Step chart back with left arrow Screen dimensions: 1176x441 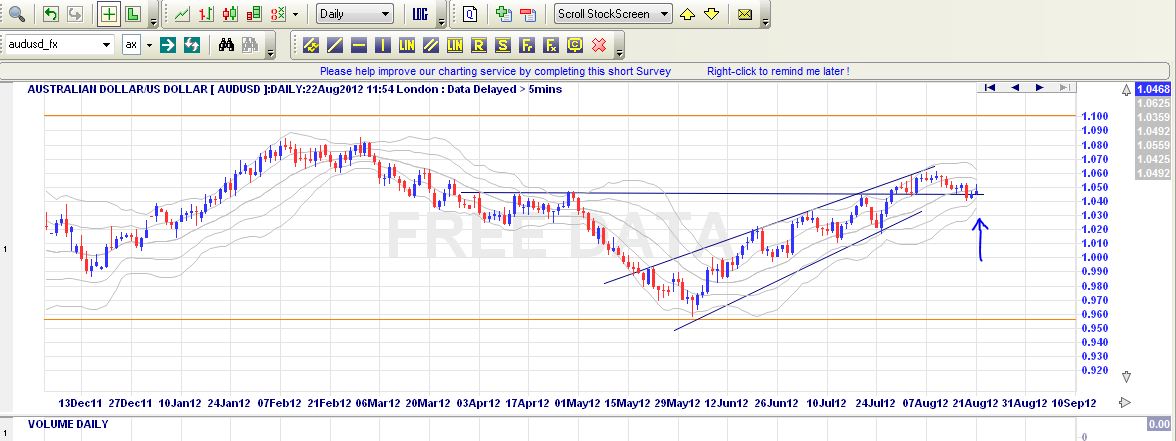[x=1015, y=88]
